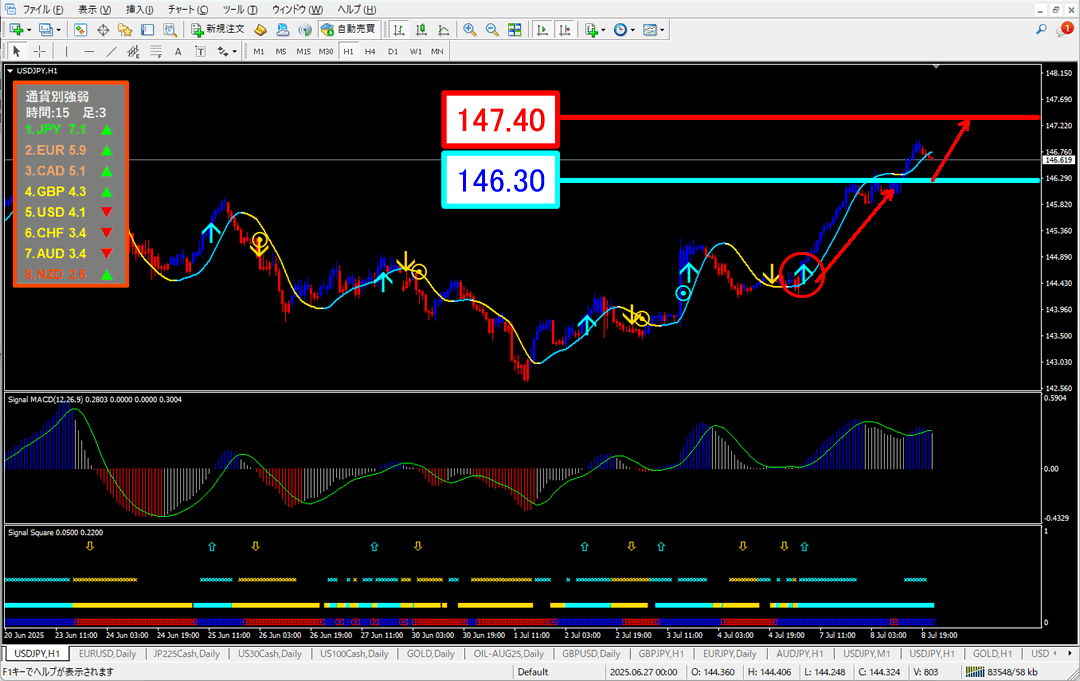Screen dimensions: 1080x681
Task: Pick the vertical line drawing tool
Action: coord(66,51)
